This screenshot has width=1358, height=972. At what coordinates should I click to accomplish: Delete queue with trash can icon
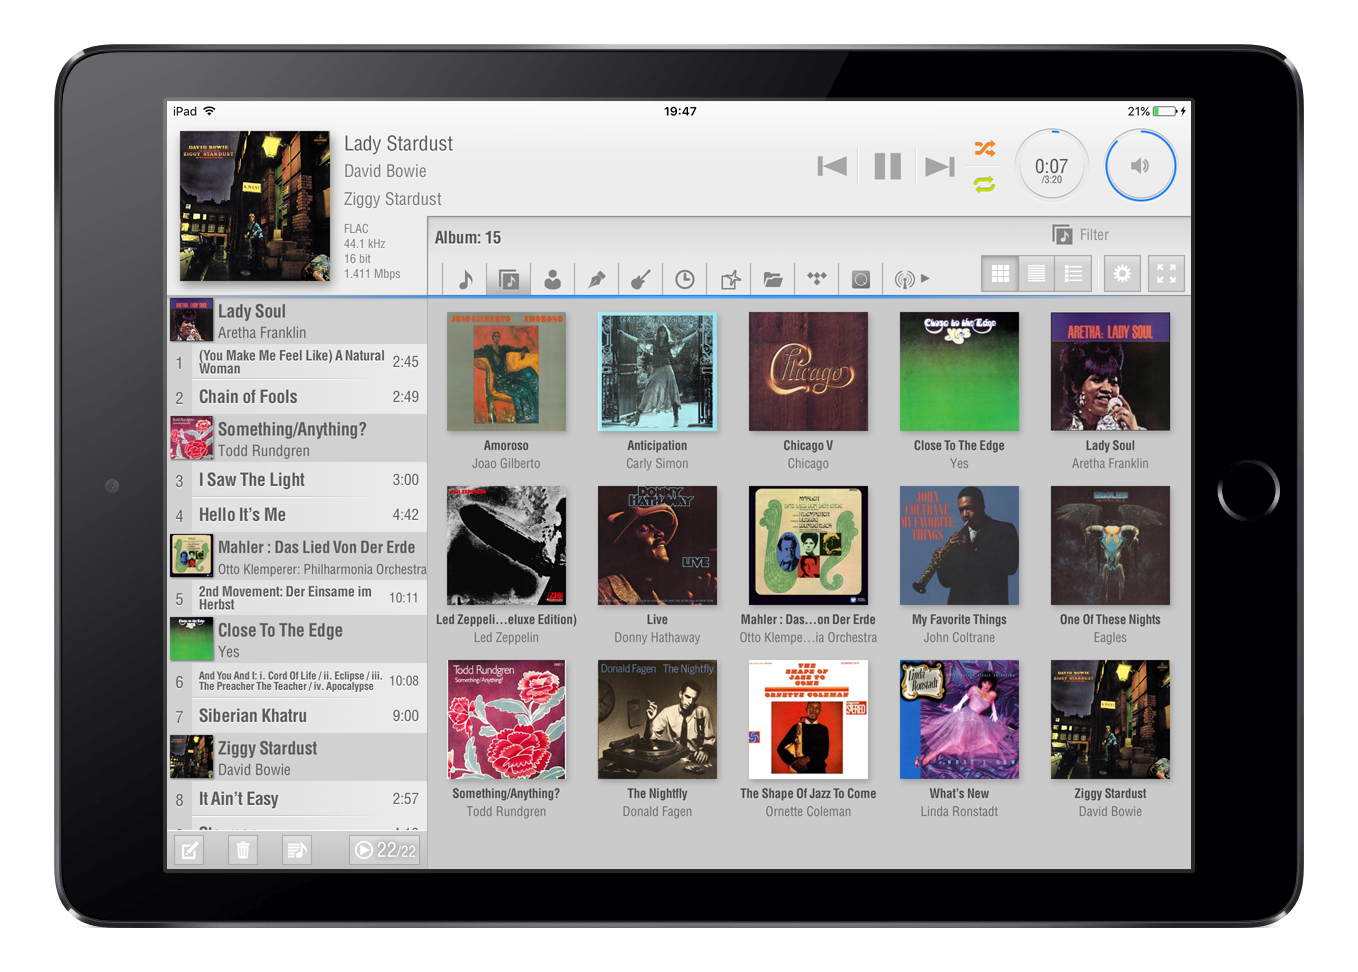pos(243,850)
